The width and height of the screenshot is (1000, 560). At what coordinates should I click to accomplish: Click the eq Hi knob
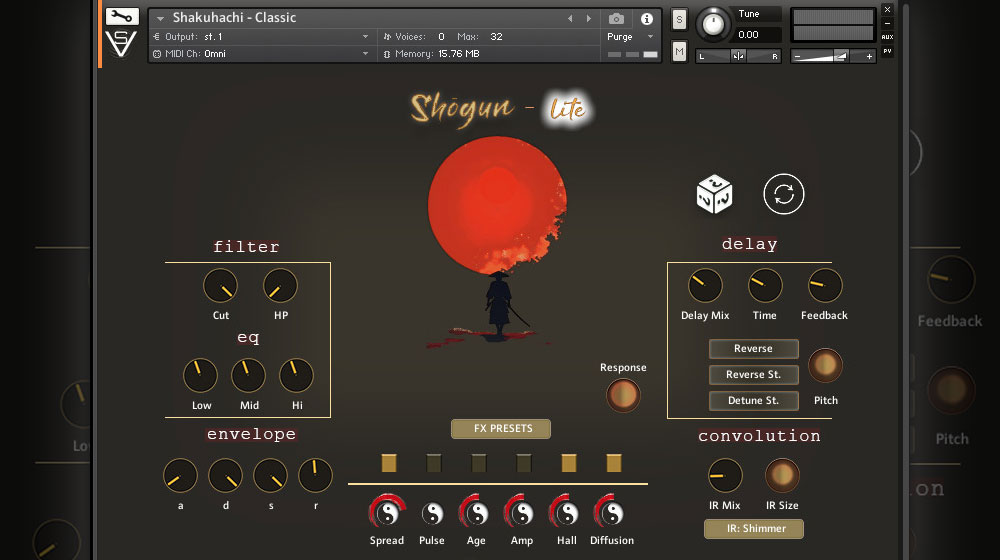click(296, 375)
